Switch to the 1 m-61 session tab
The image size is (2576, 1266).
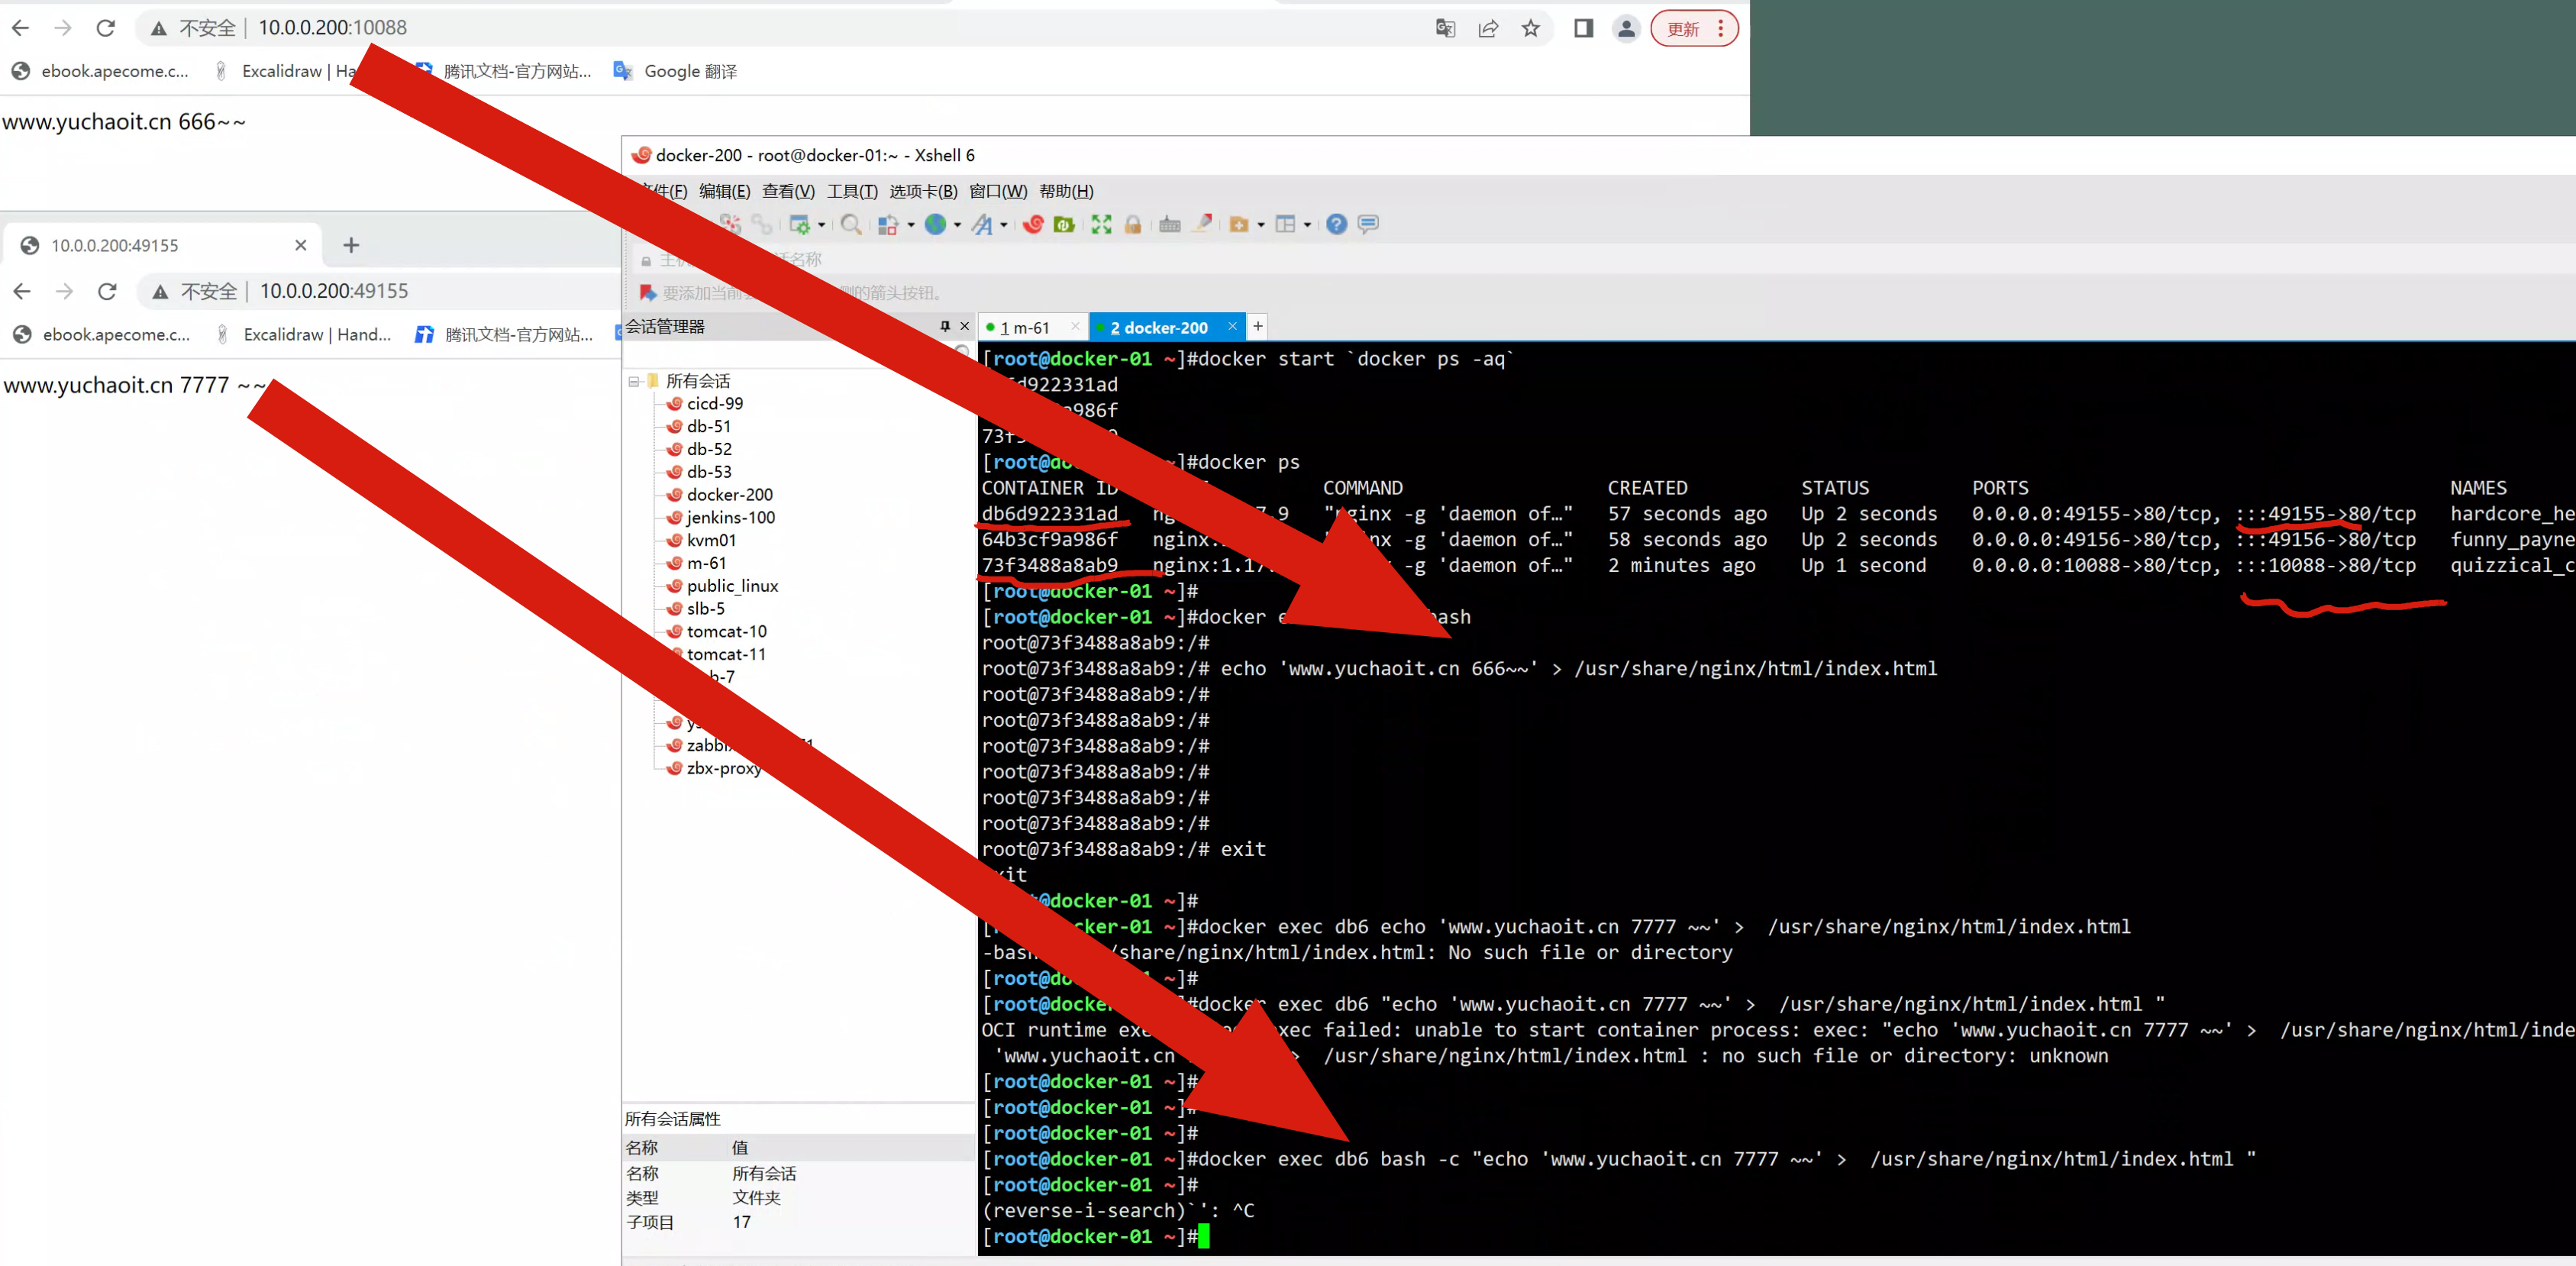coord(1025,327)
